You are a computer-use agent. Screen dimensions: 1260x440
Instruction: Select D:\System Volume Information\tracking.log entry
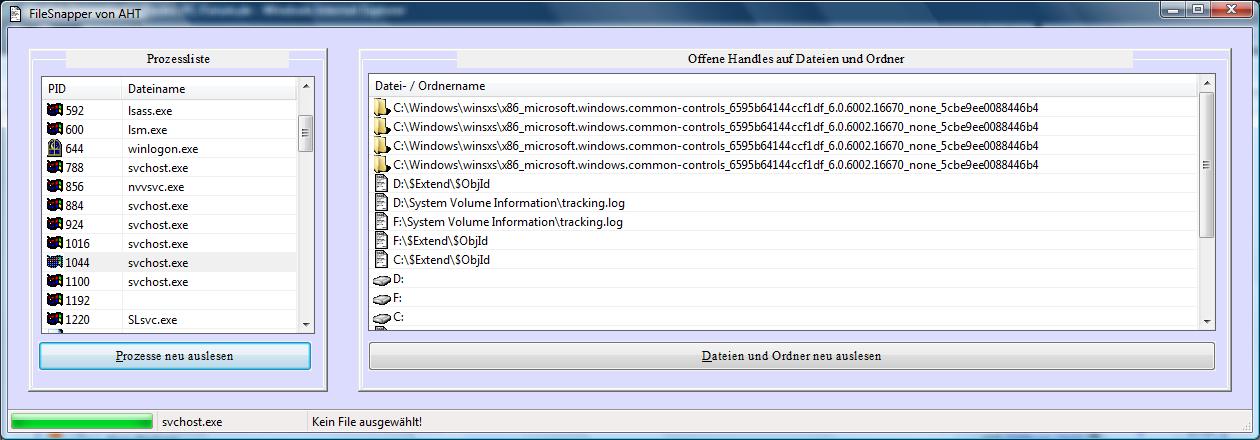pyautogui.click(x=508, y=203)
